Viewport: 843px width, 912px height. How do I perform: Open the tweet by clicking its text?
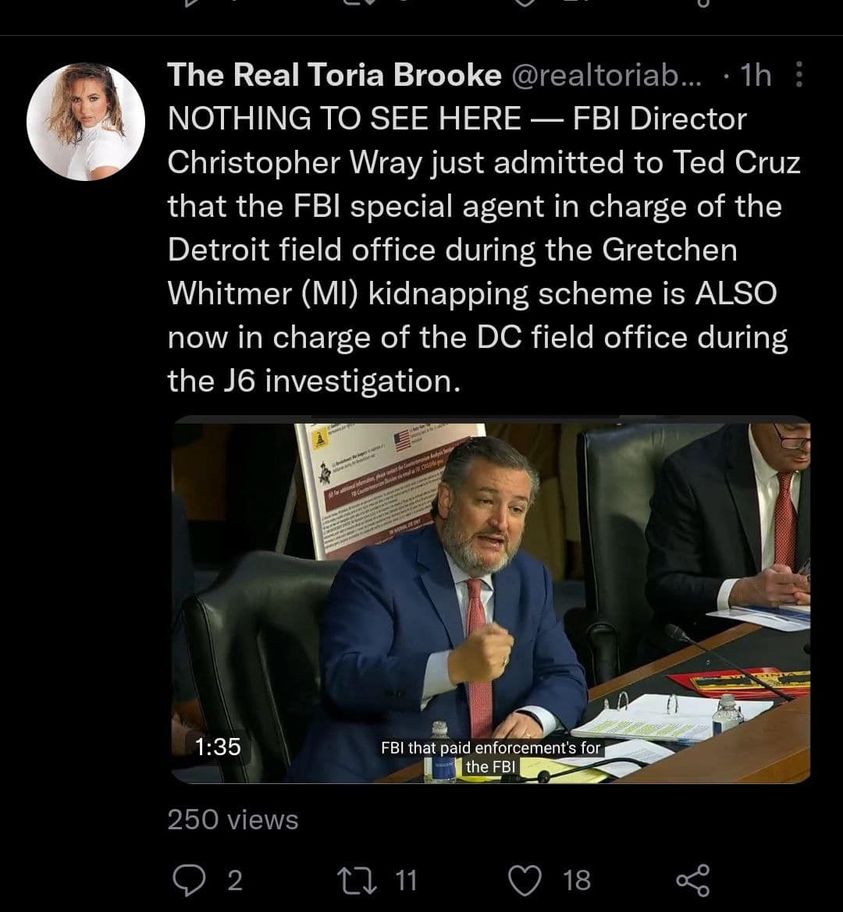tap(478, 250)
